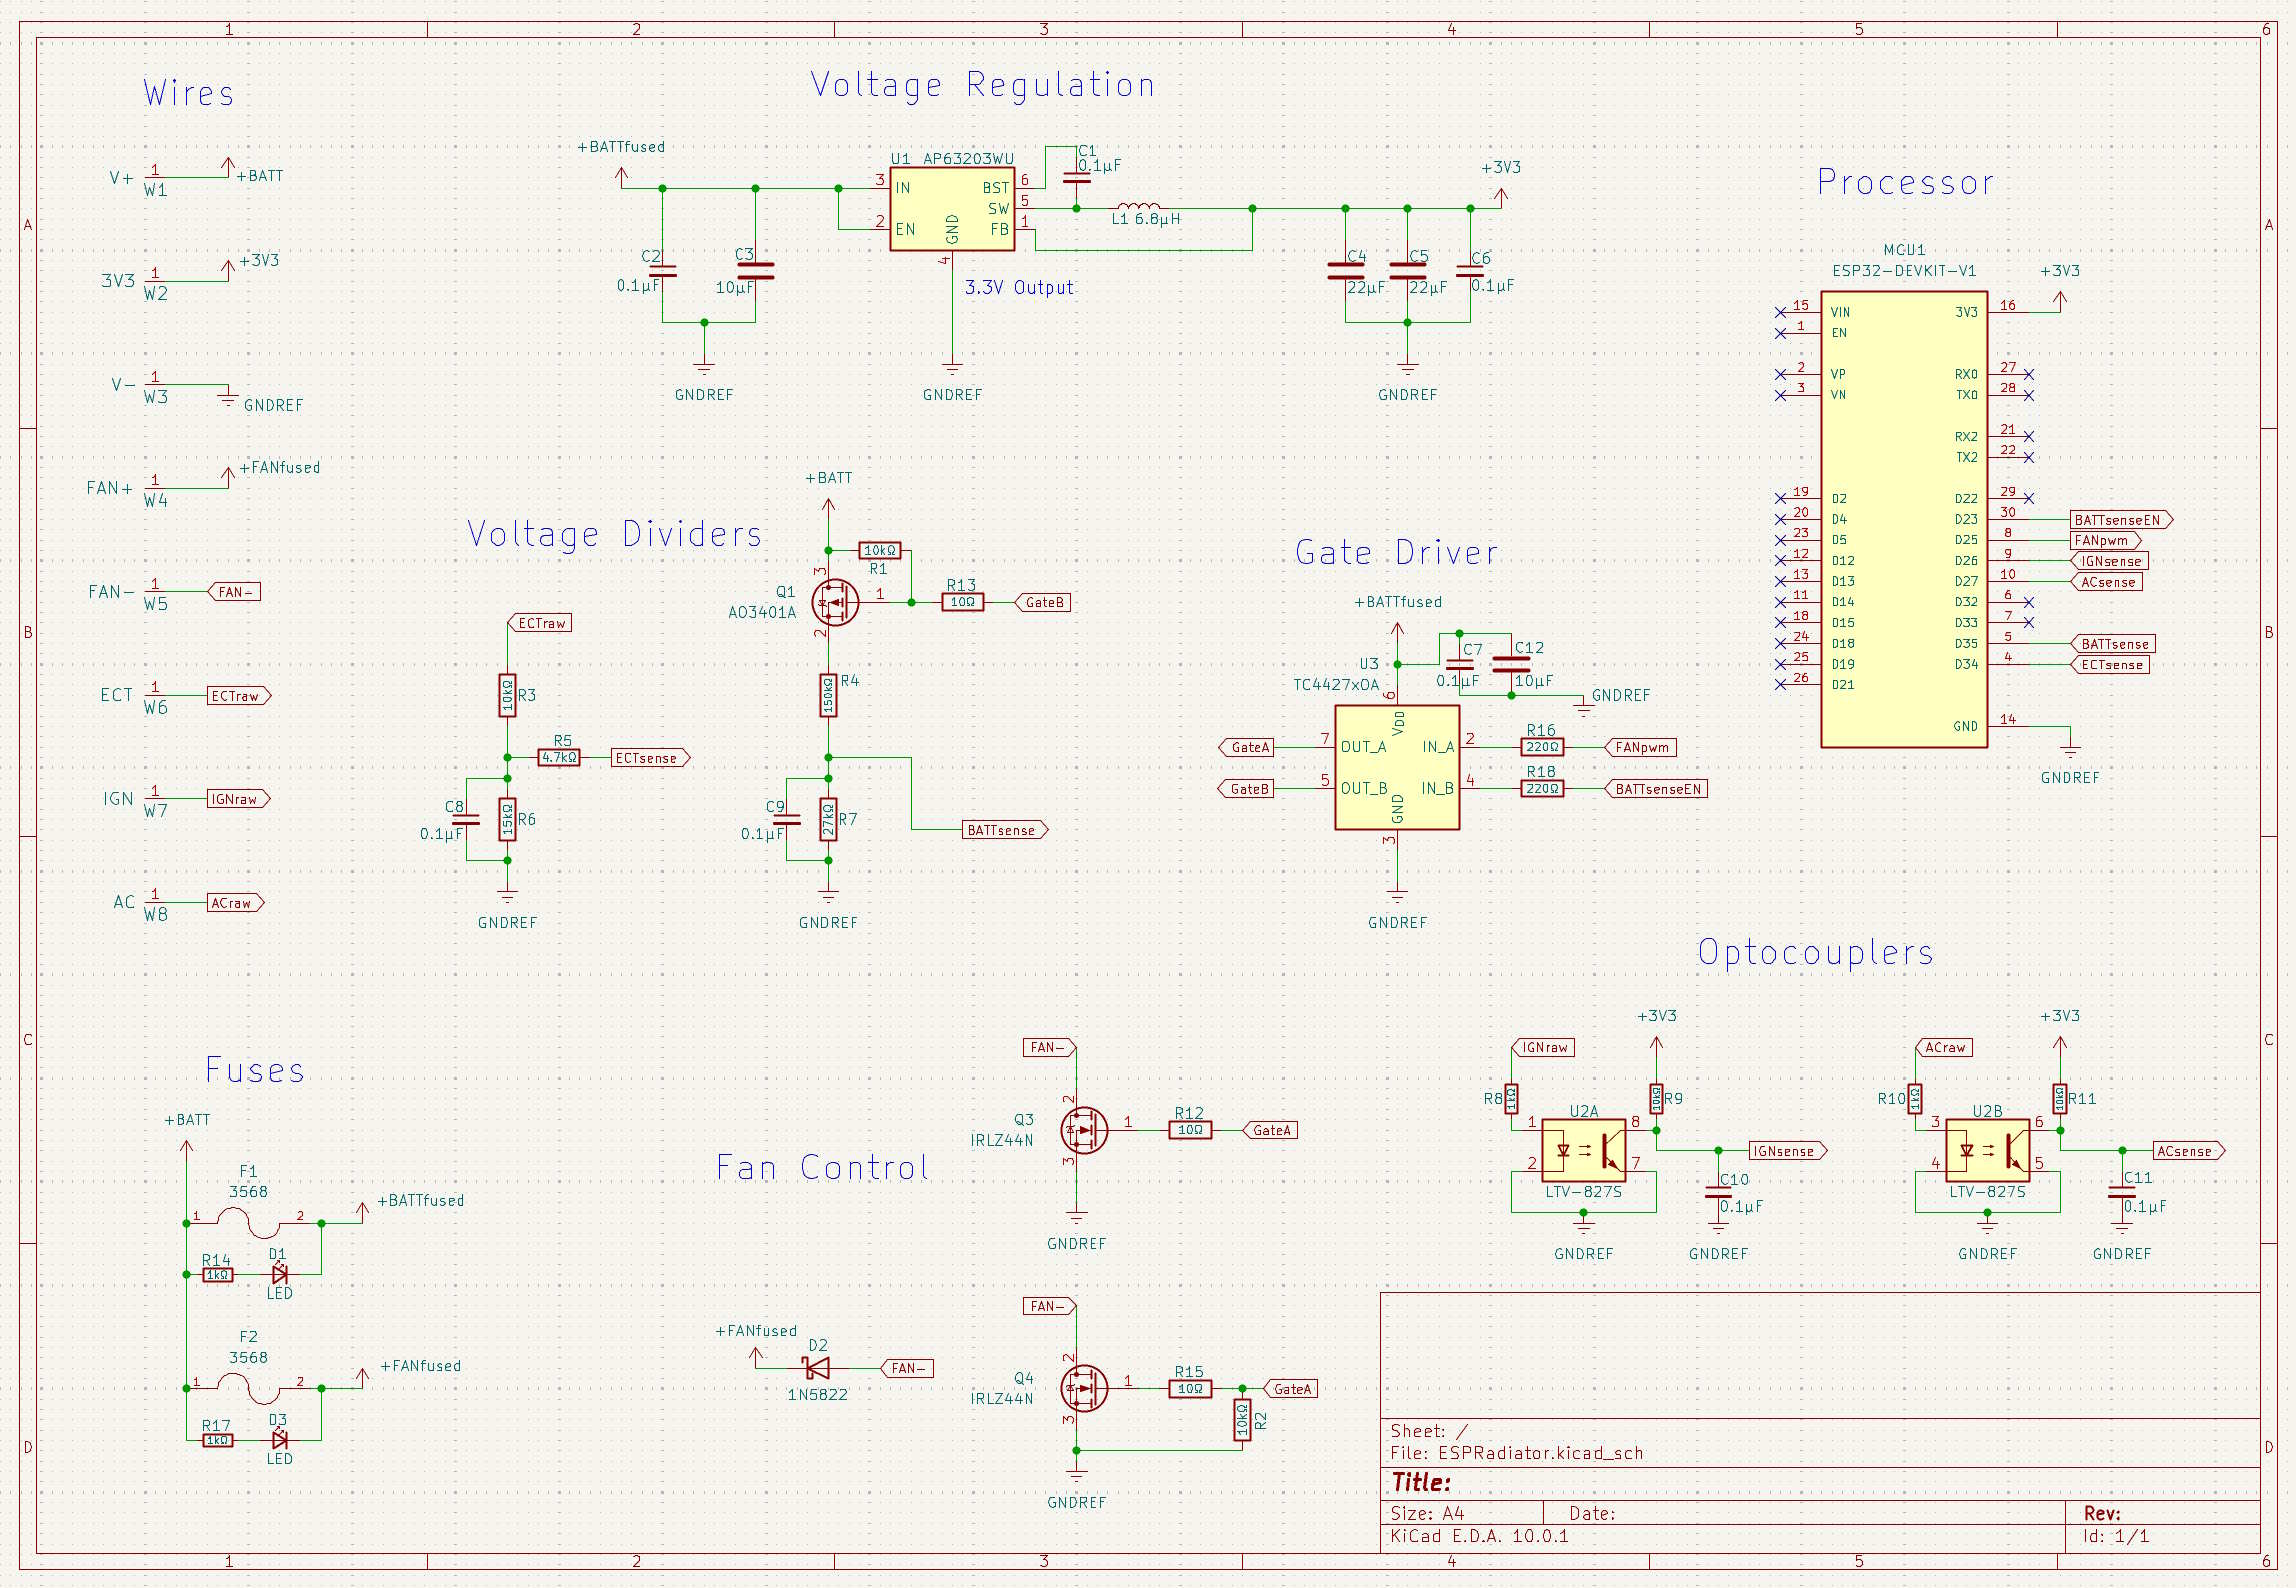Click the 'Id: 1/1' title block text
The image size is (2296, 1588).
(x=2116, y=1536)
